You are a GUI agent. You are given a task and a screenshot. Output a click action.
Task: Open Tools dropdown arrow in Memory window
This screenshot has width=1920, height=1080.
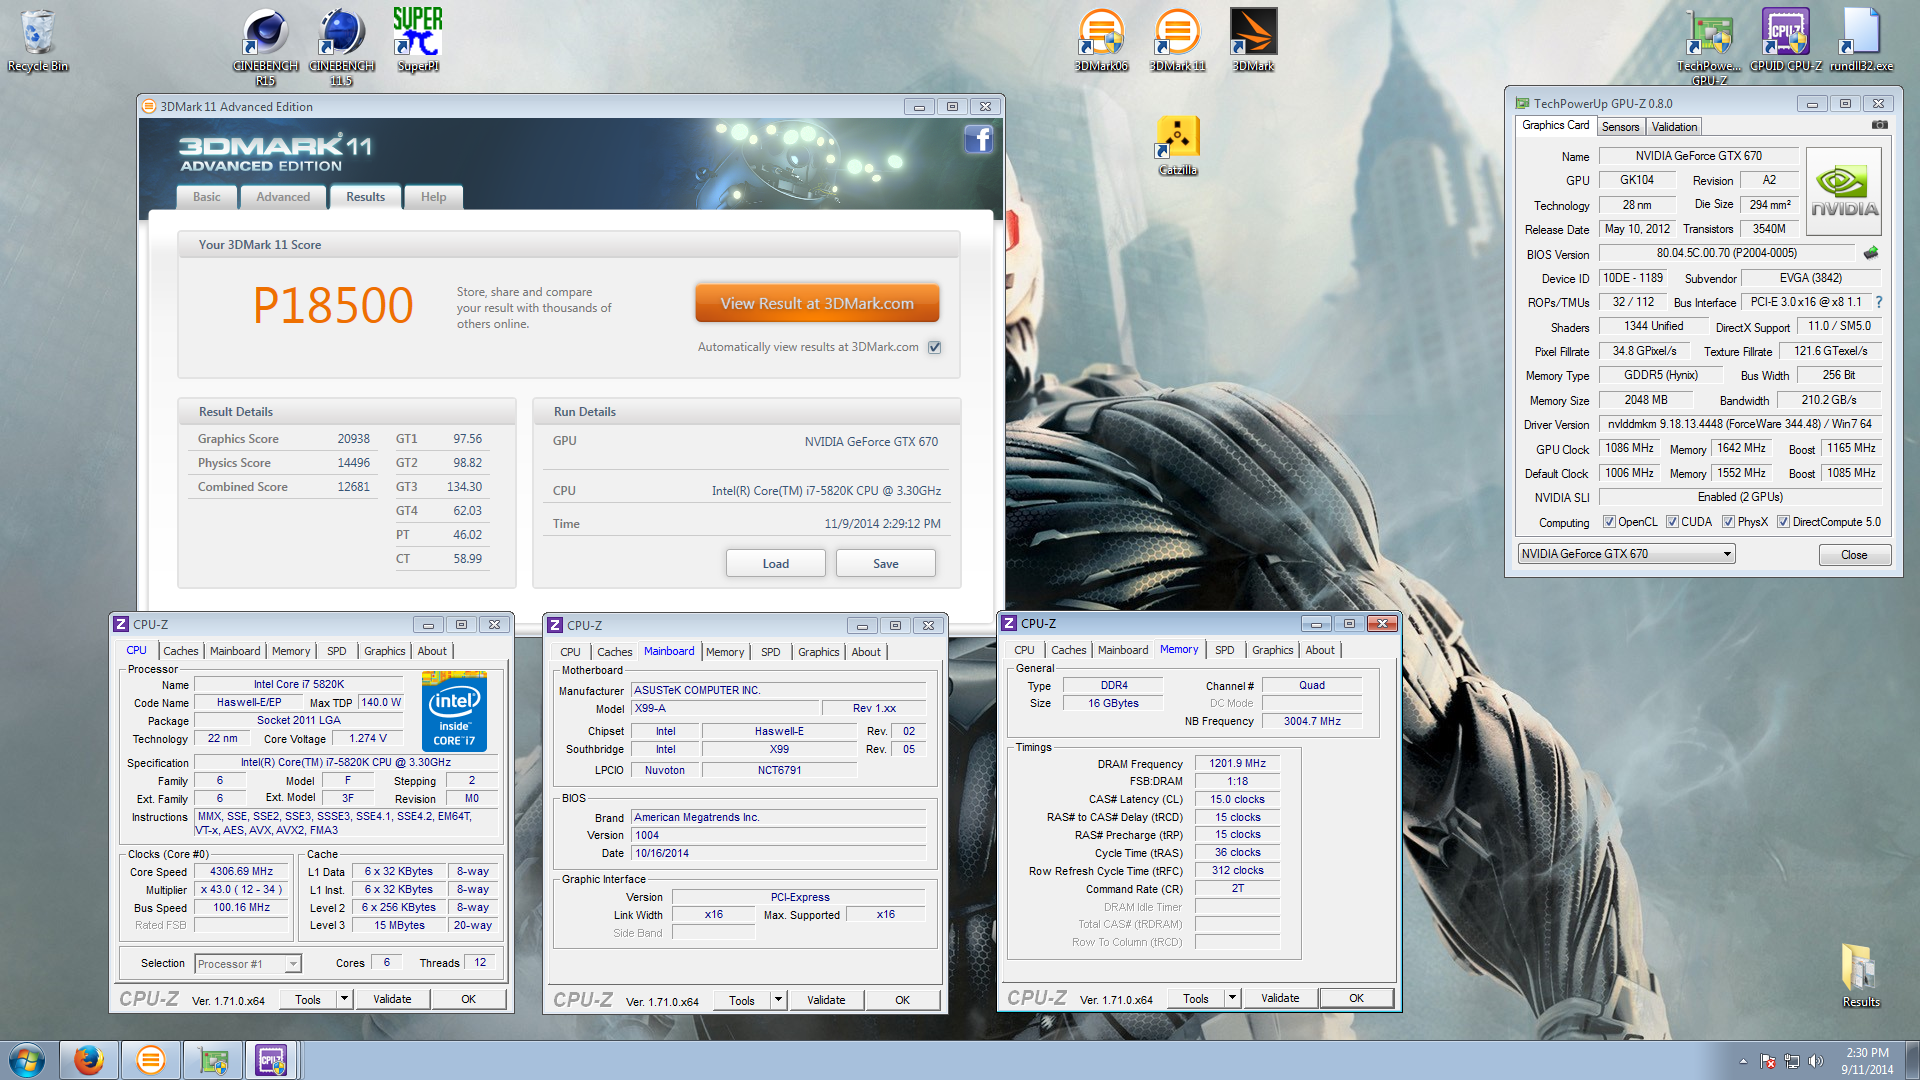pyautogui.click(x=1232, y=998)
